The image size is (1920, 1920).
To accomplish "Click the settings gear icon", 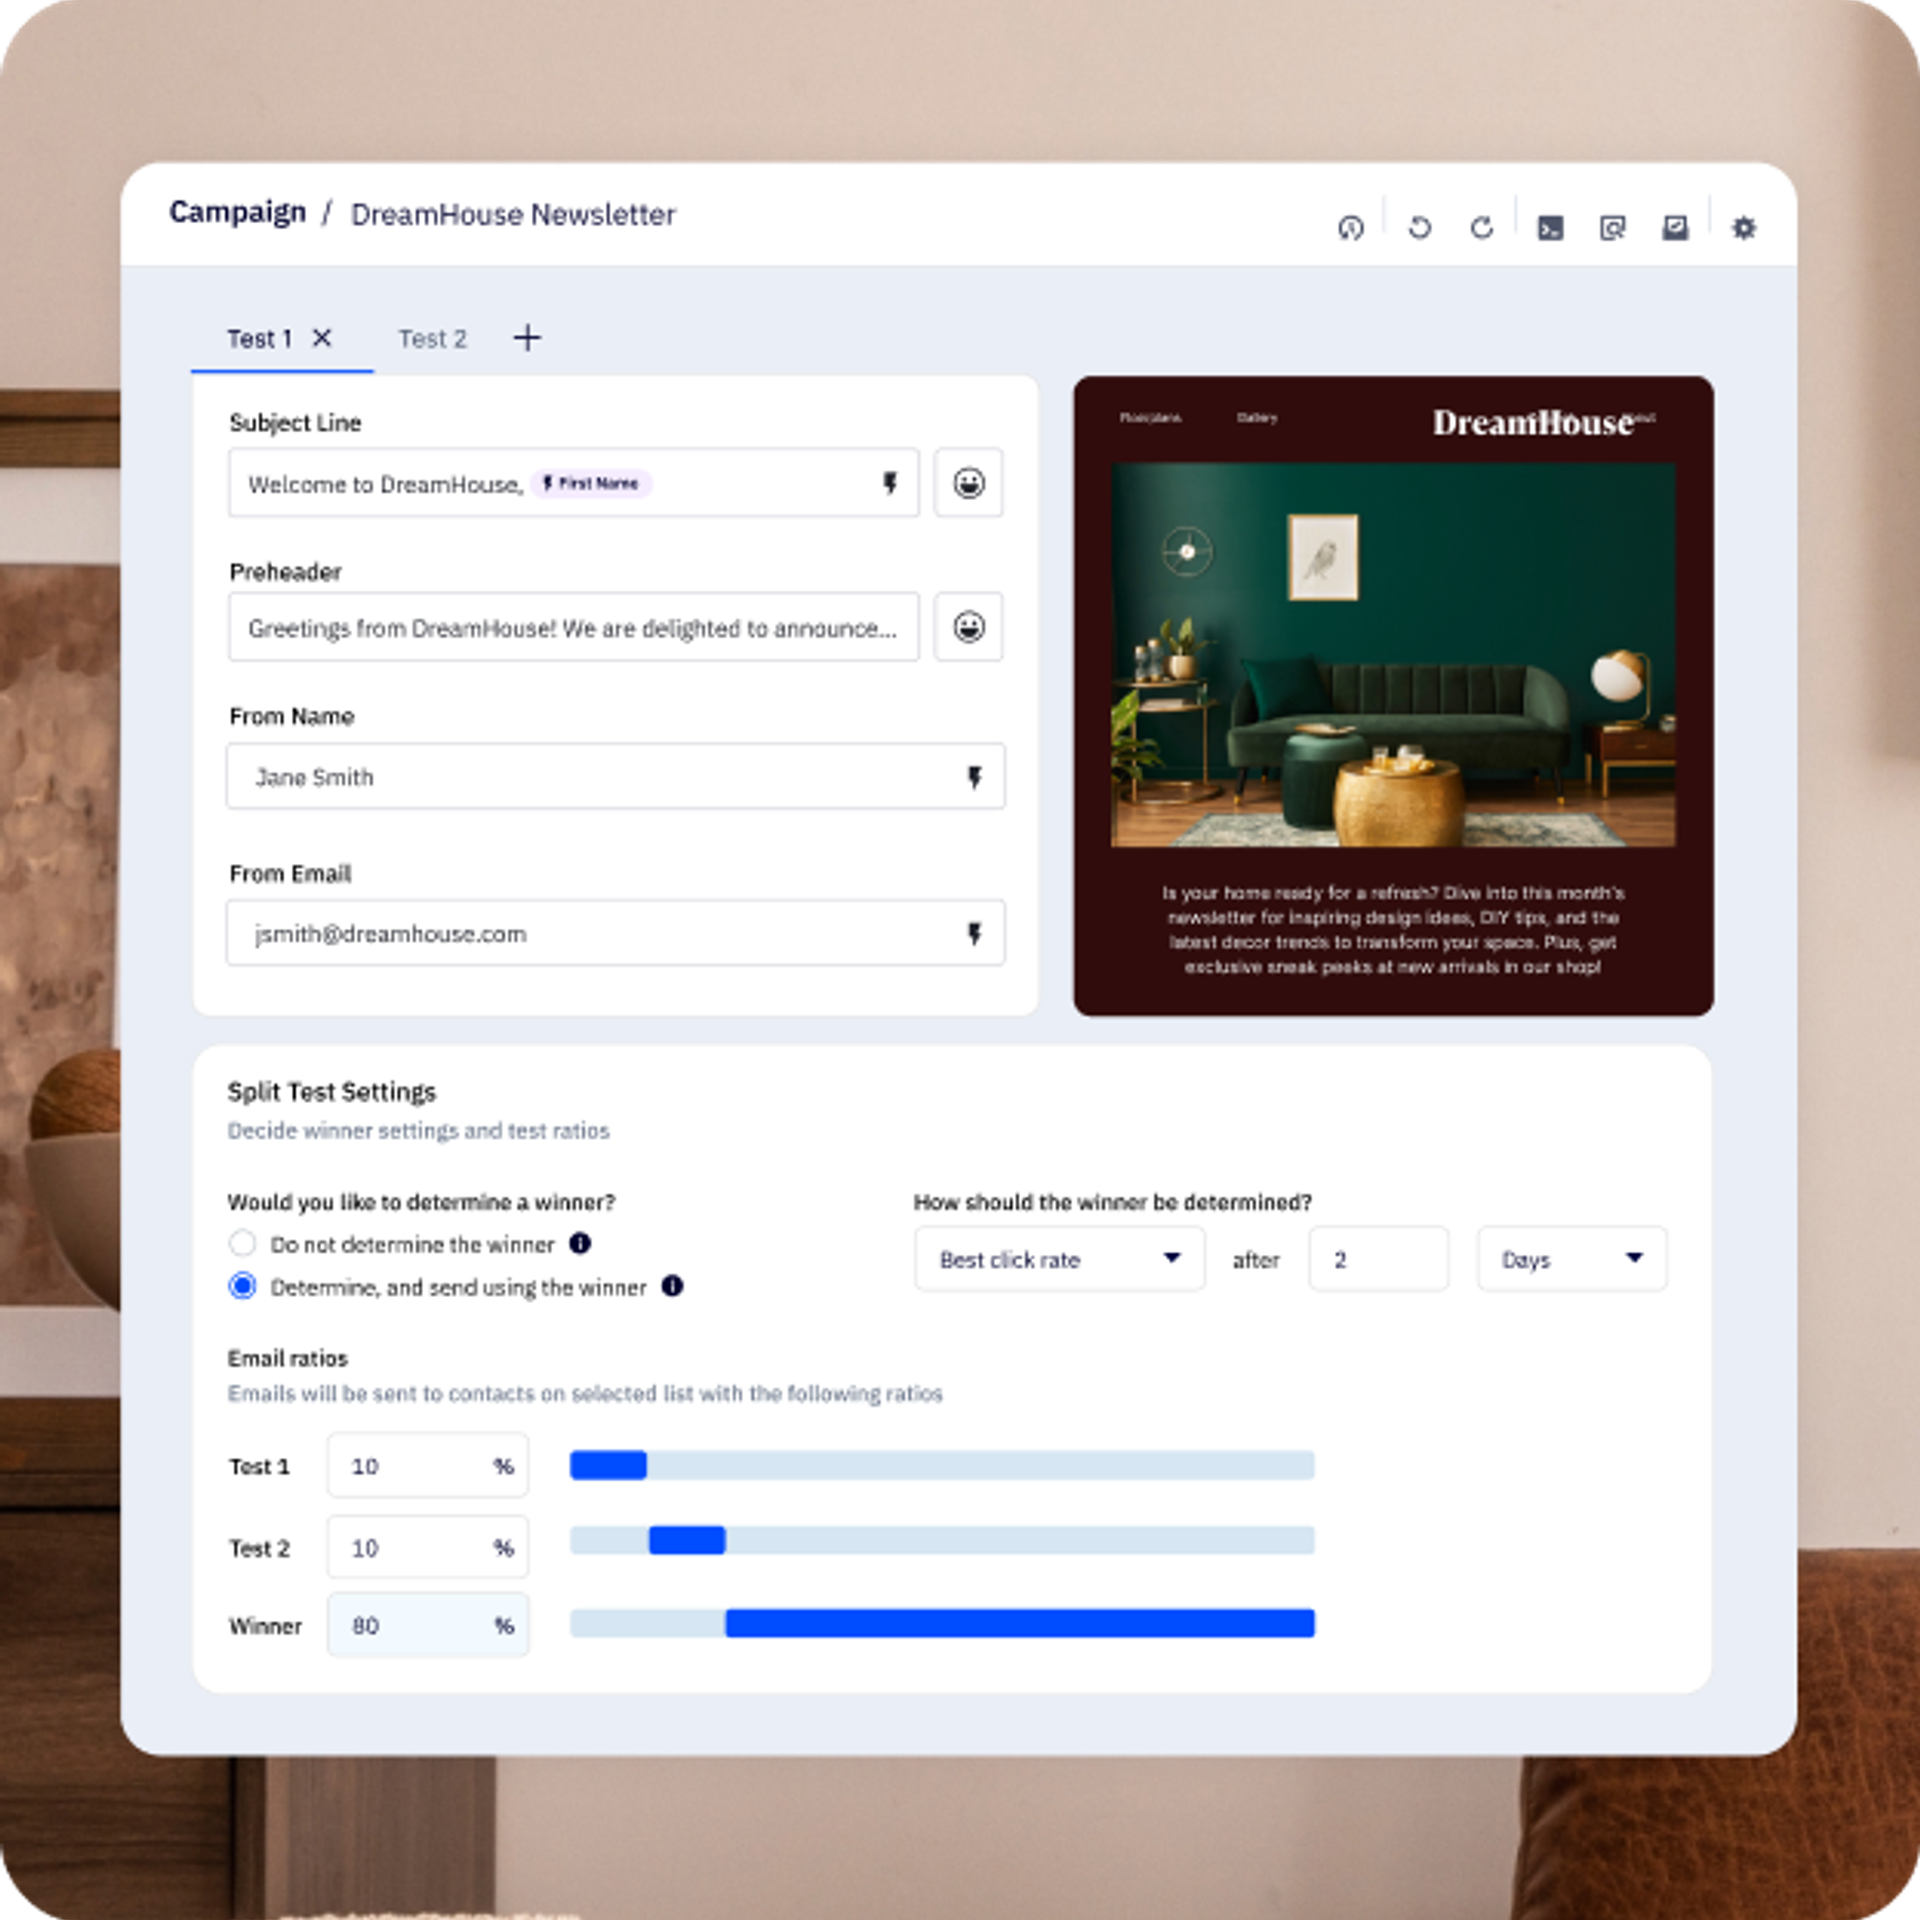I will 1743,228.
